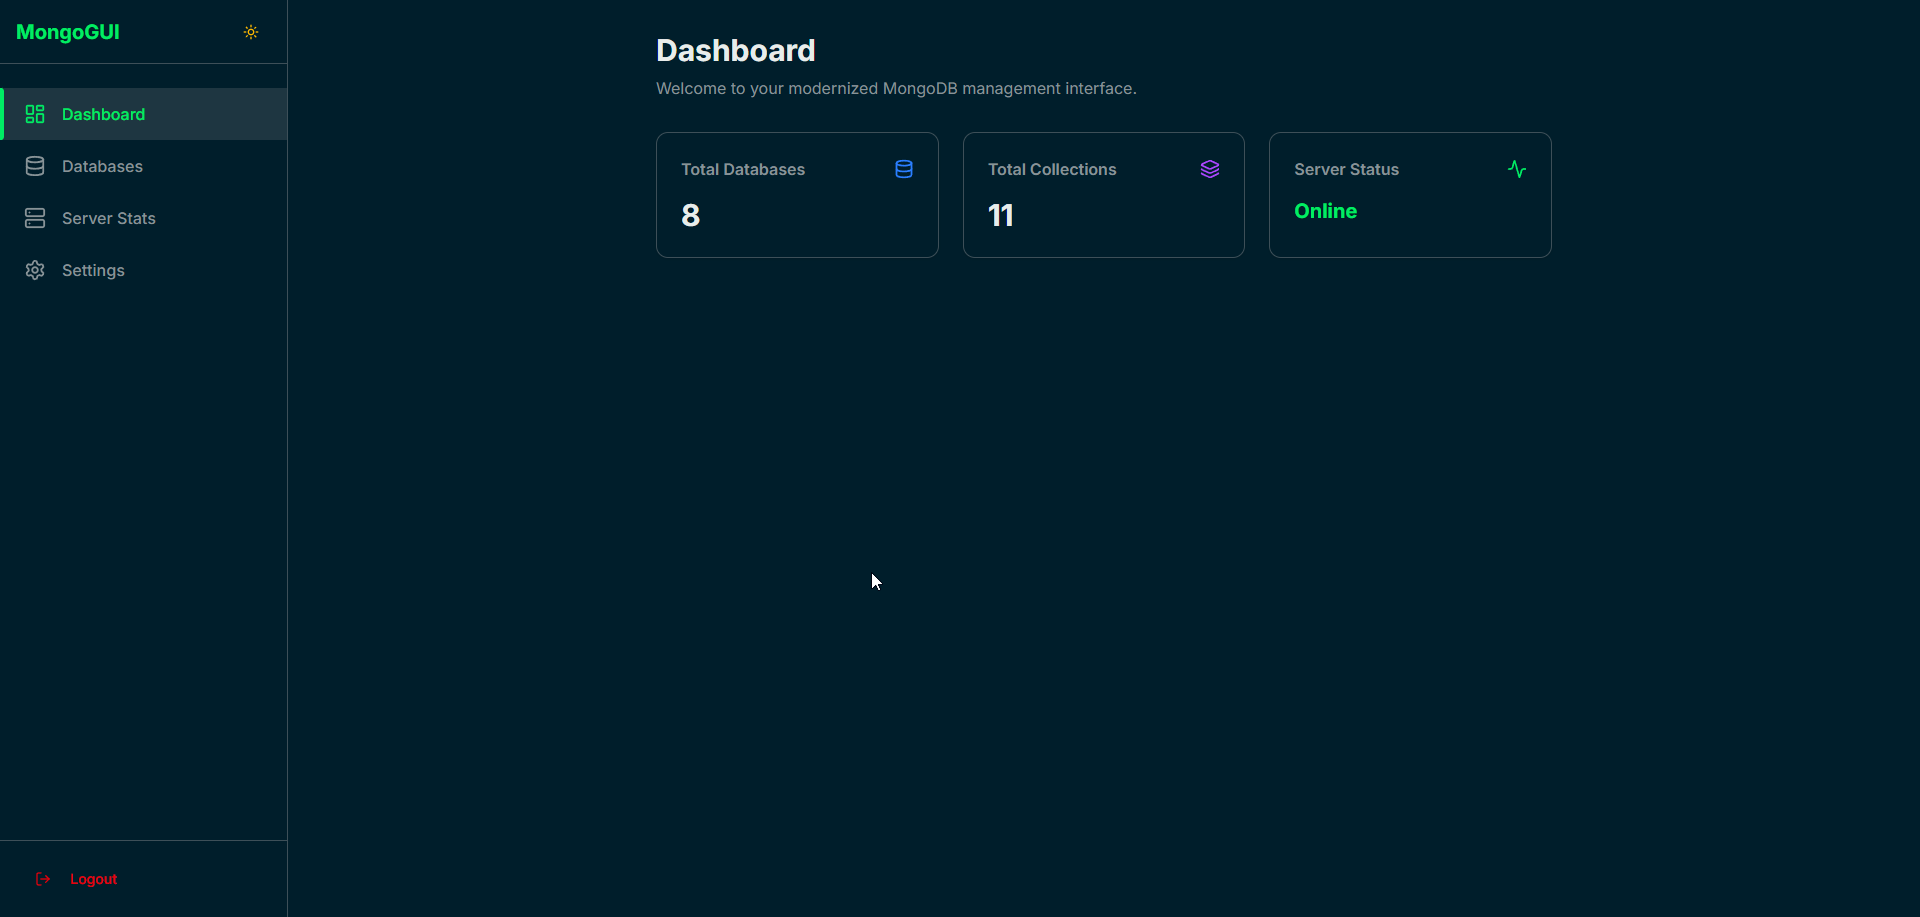This screenshot has height=917, width=1920.
Task: Click the logout arrow icon
Action: pos(43,879)
